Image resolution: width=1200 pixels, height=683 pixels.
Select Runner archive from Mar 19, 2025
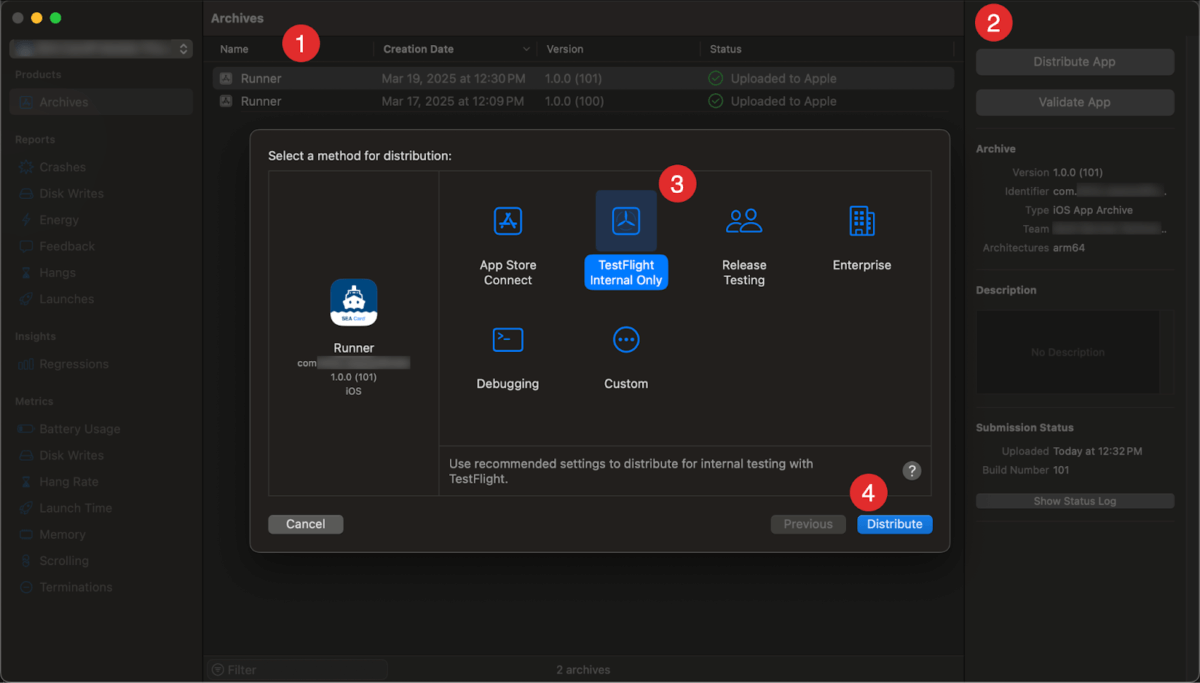[x=583, y=78]
